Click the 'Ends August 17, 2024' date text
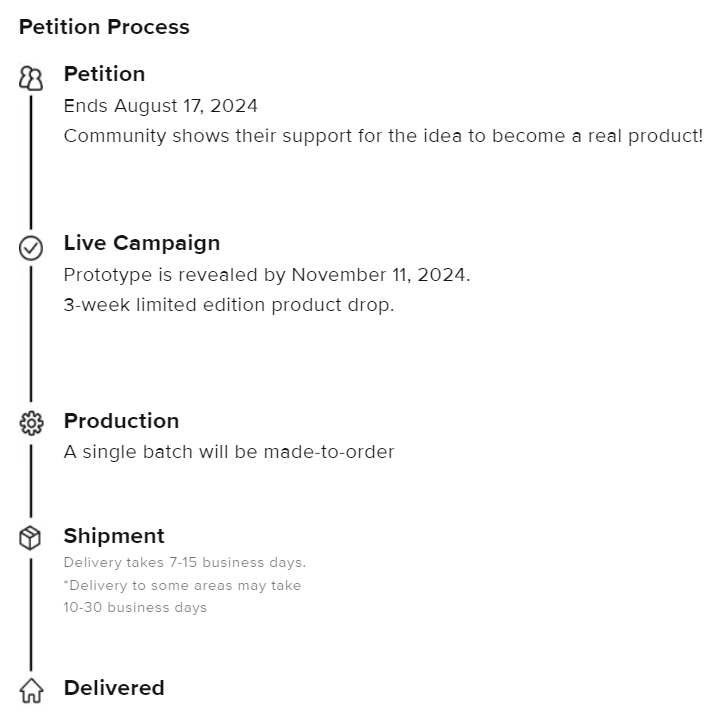Image resolution: width=724 pixels, height=727 pixels. click(x=160, y=106)
